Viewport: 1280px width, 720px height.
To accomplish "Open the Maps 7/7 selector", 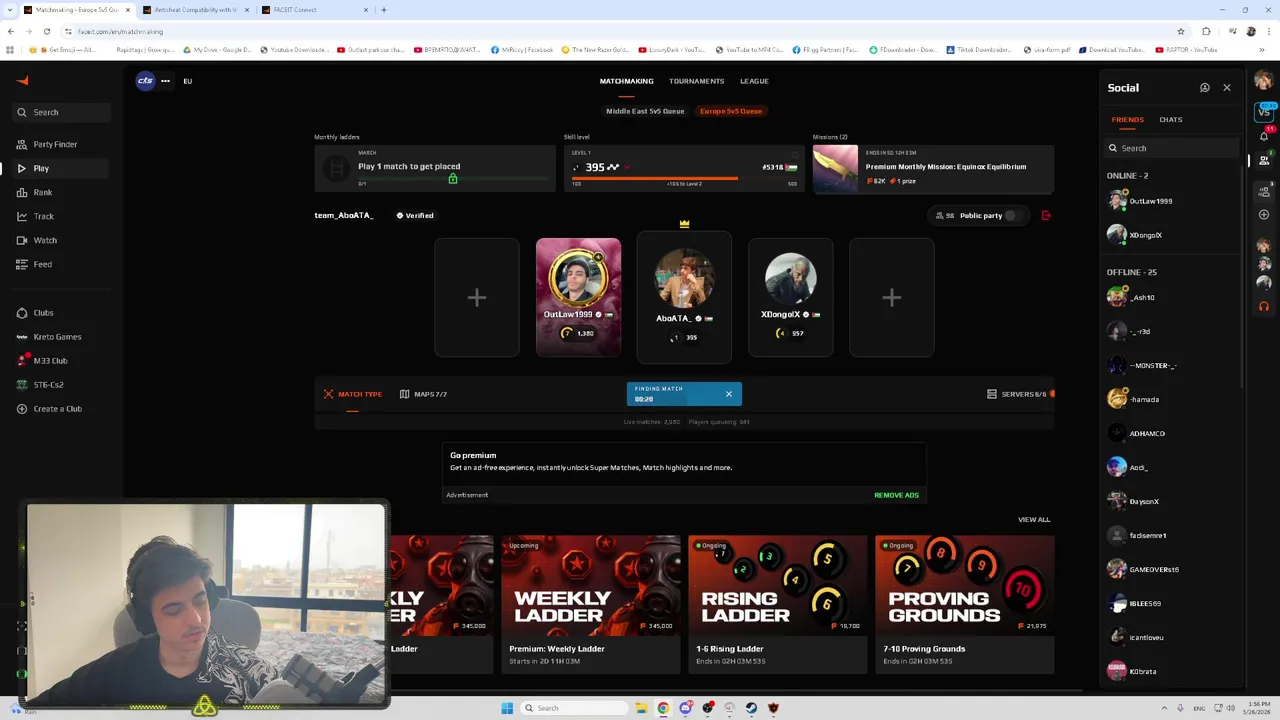I will tap(423, 394).
